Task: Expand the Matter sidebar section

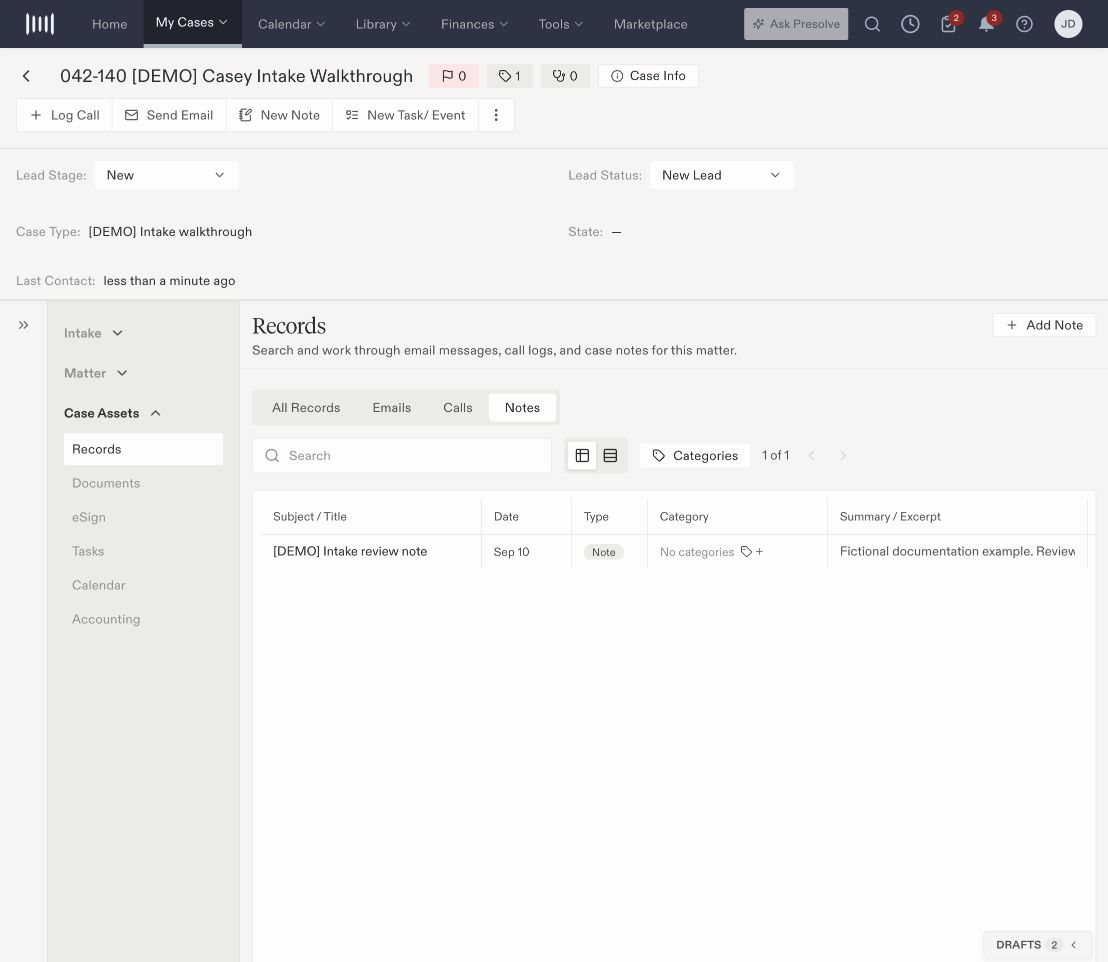Action: click(x=95, y=373)
